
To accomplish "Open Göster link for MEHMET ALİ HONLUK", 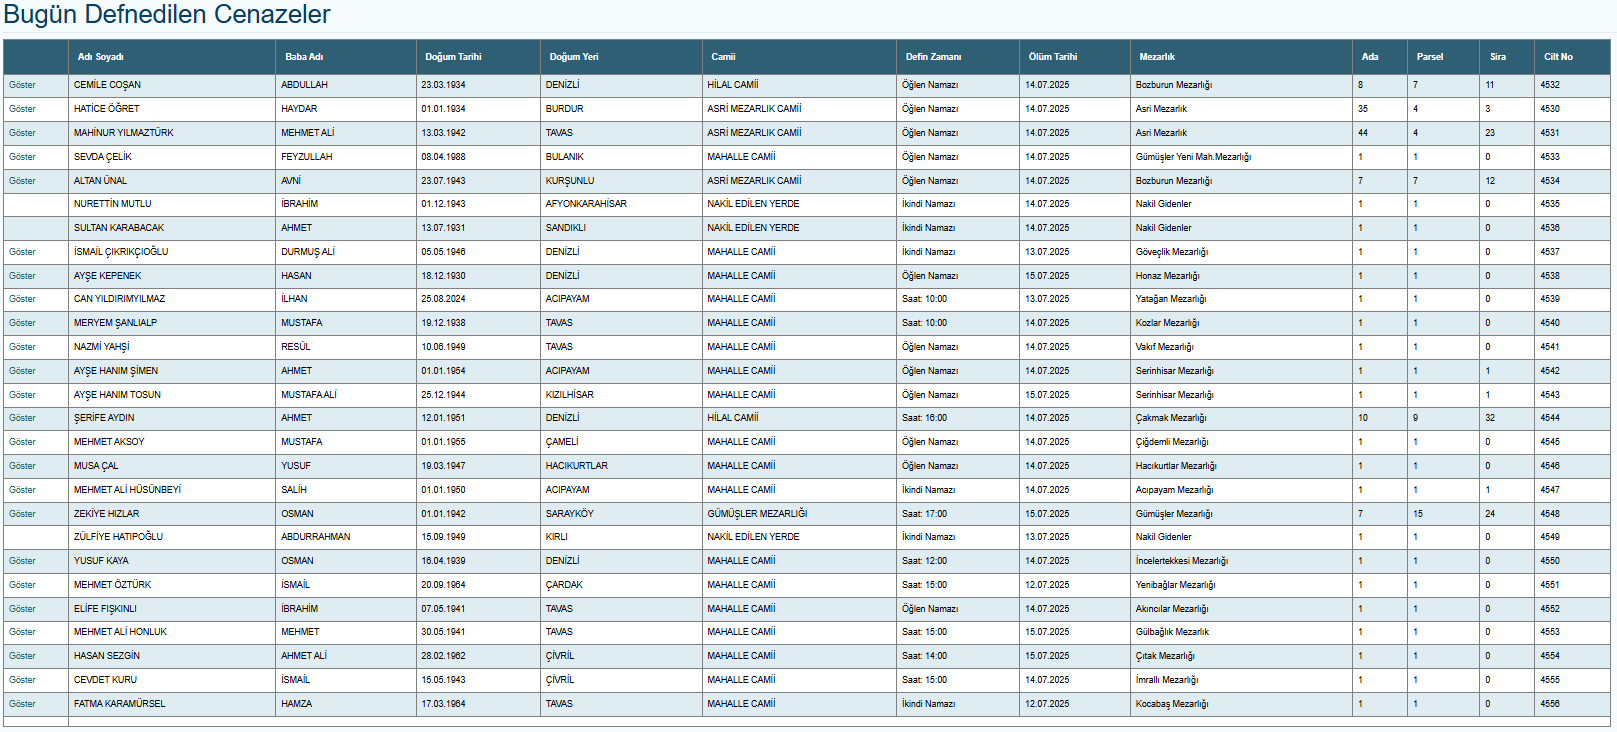I will pyautogui.click(x=22, y=632).
